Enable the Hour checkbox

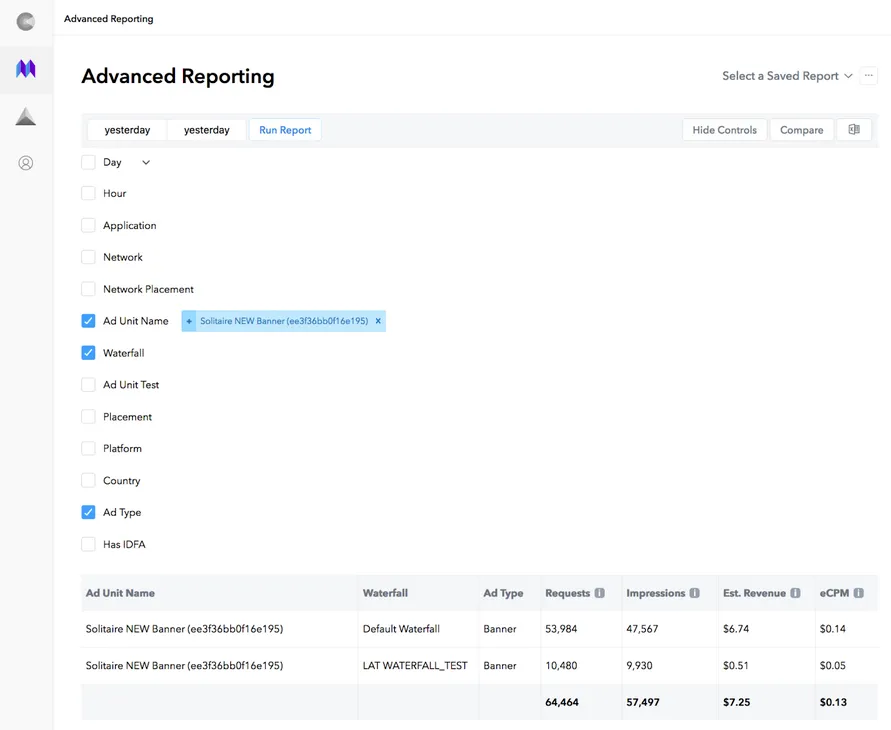88,193
